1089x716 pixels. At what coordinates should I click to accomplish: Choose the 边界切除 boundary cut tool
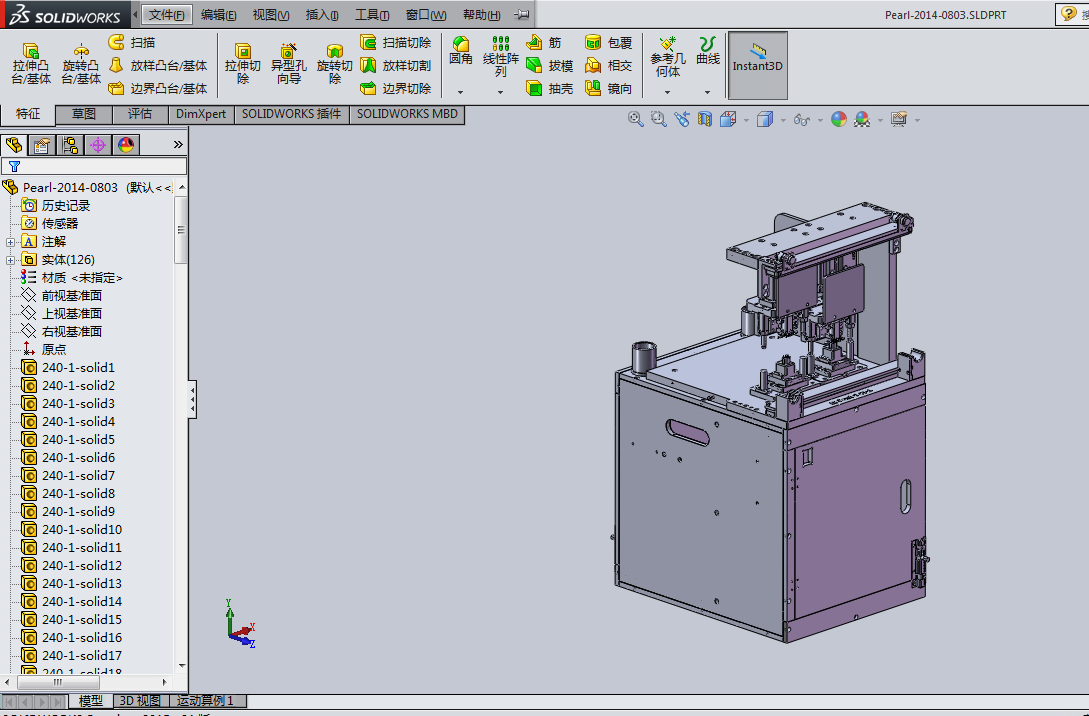point(396,88)
